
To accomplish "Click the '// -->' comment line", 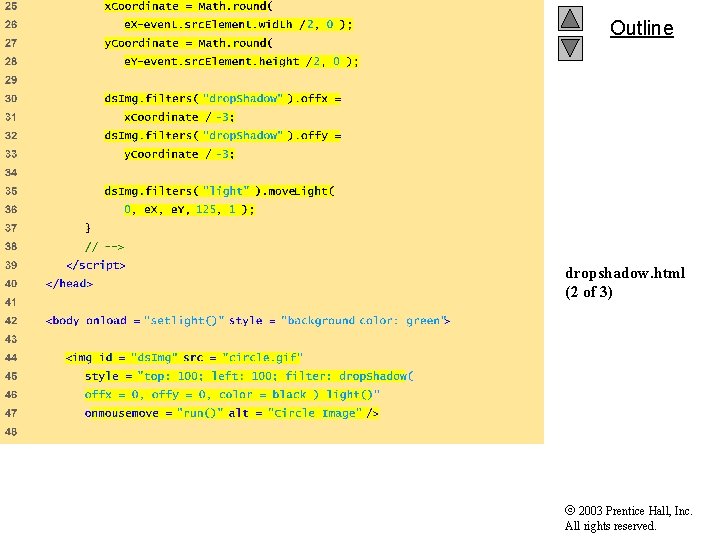I will point(104,247).
